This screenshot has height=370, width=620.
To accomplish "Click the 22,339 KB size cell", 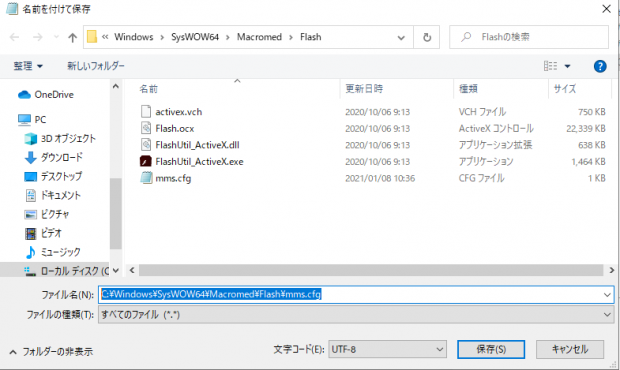I will point(586,128).
